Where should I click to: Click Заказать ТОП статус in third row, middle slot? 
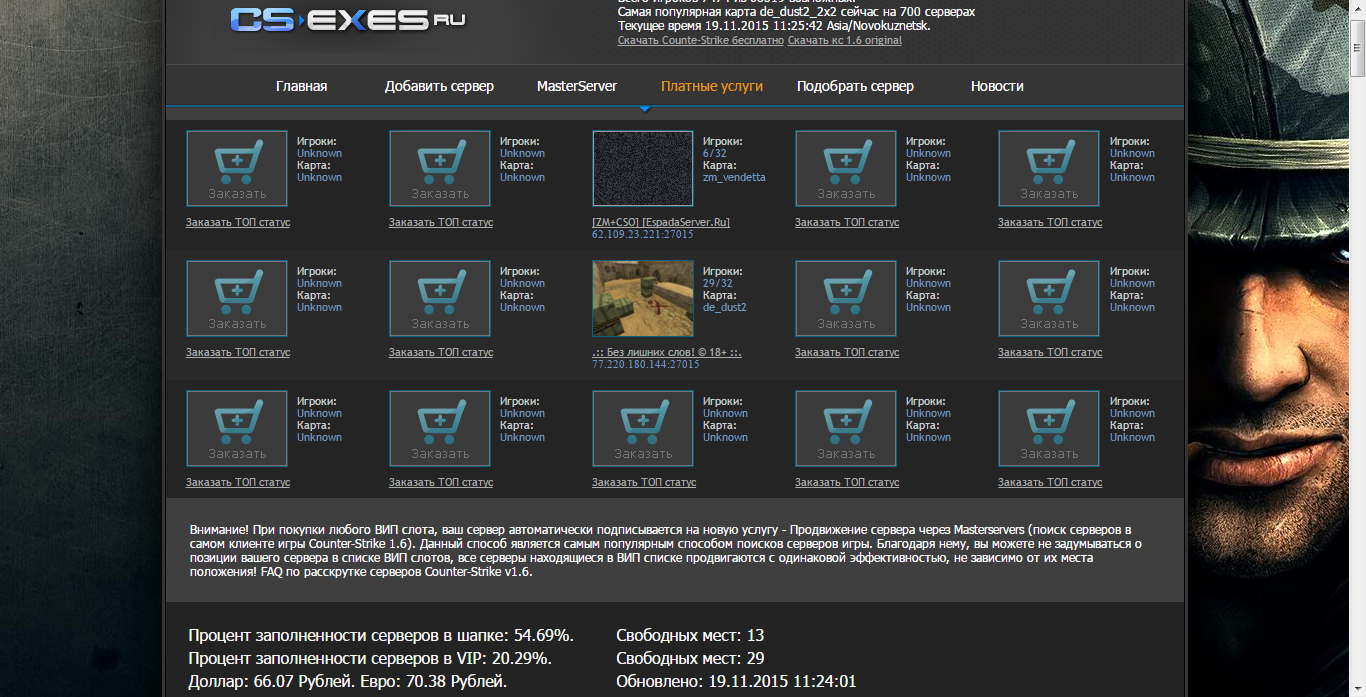tap(644, 482)
